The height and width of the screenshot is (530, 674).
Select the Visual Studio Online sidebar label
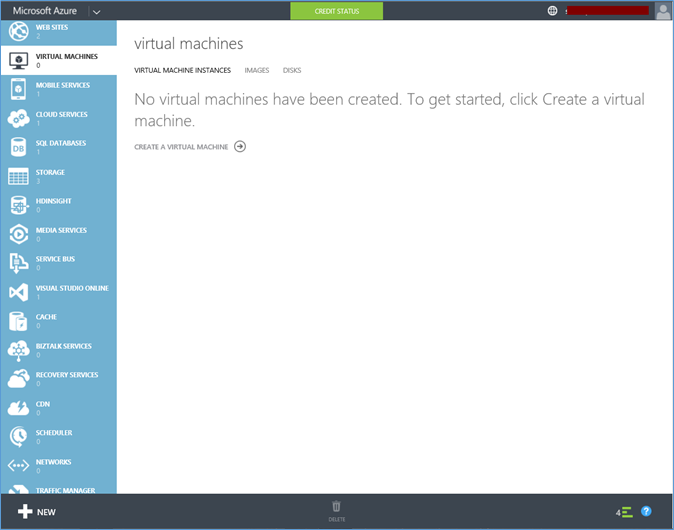point(72,288)
